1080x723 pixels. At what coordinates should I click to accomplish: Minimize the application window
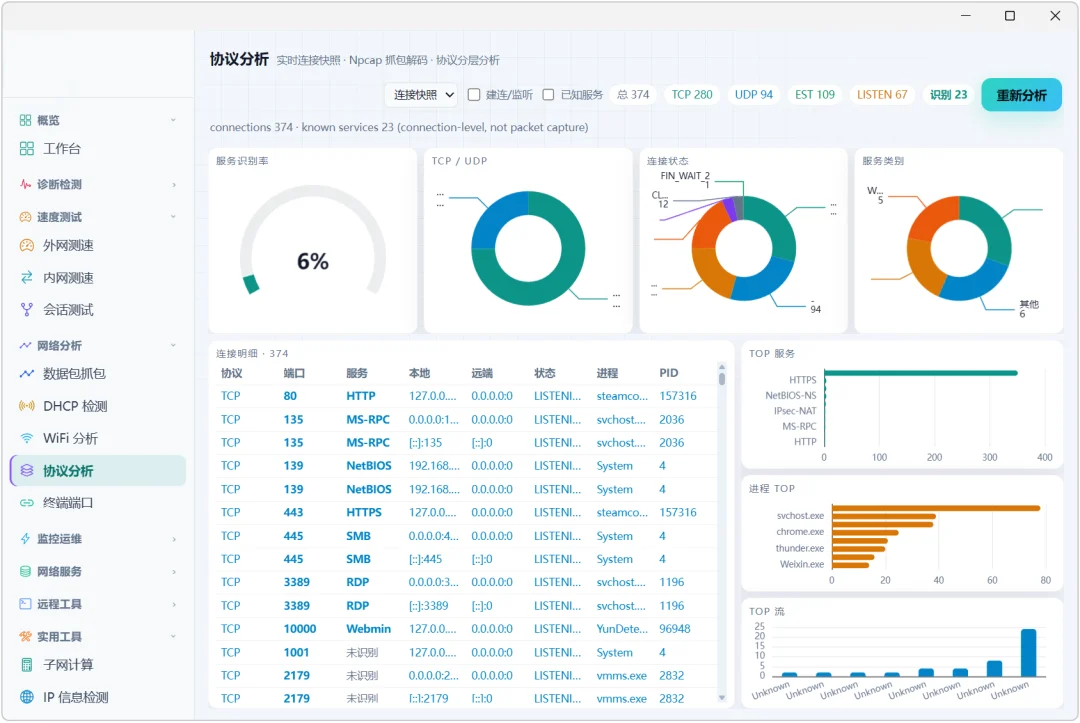pos(966,16)
